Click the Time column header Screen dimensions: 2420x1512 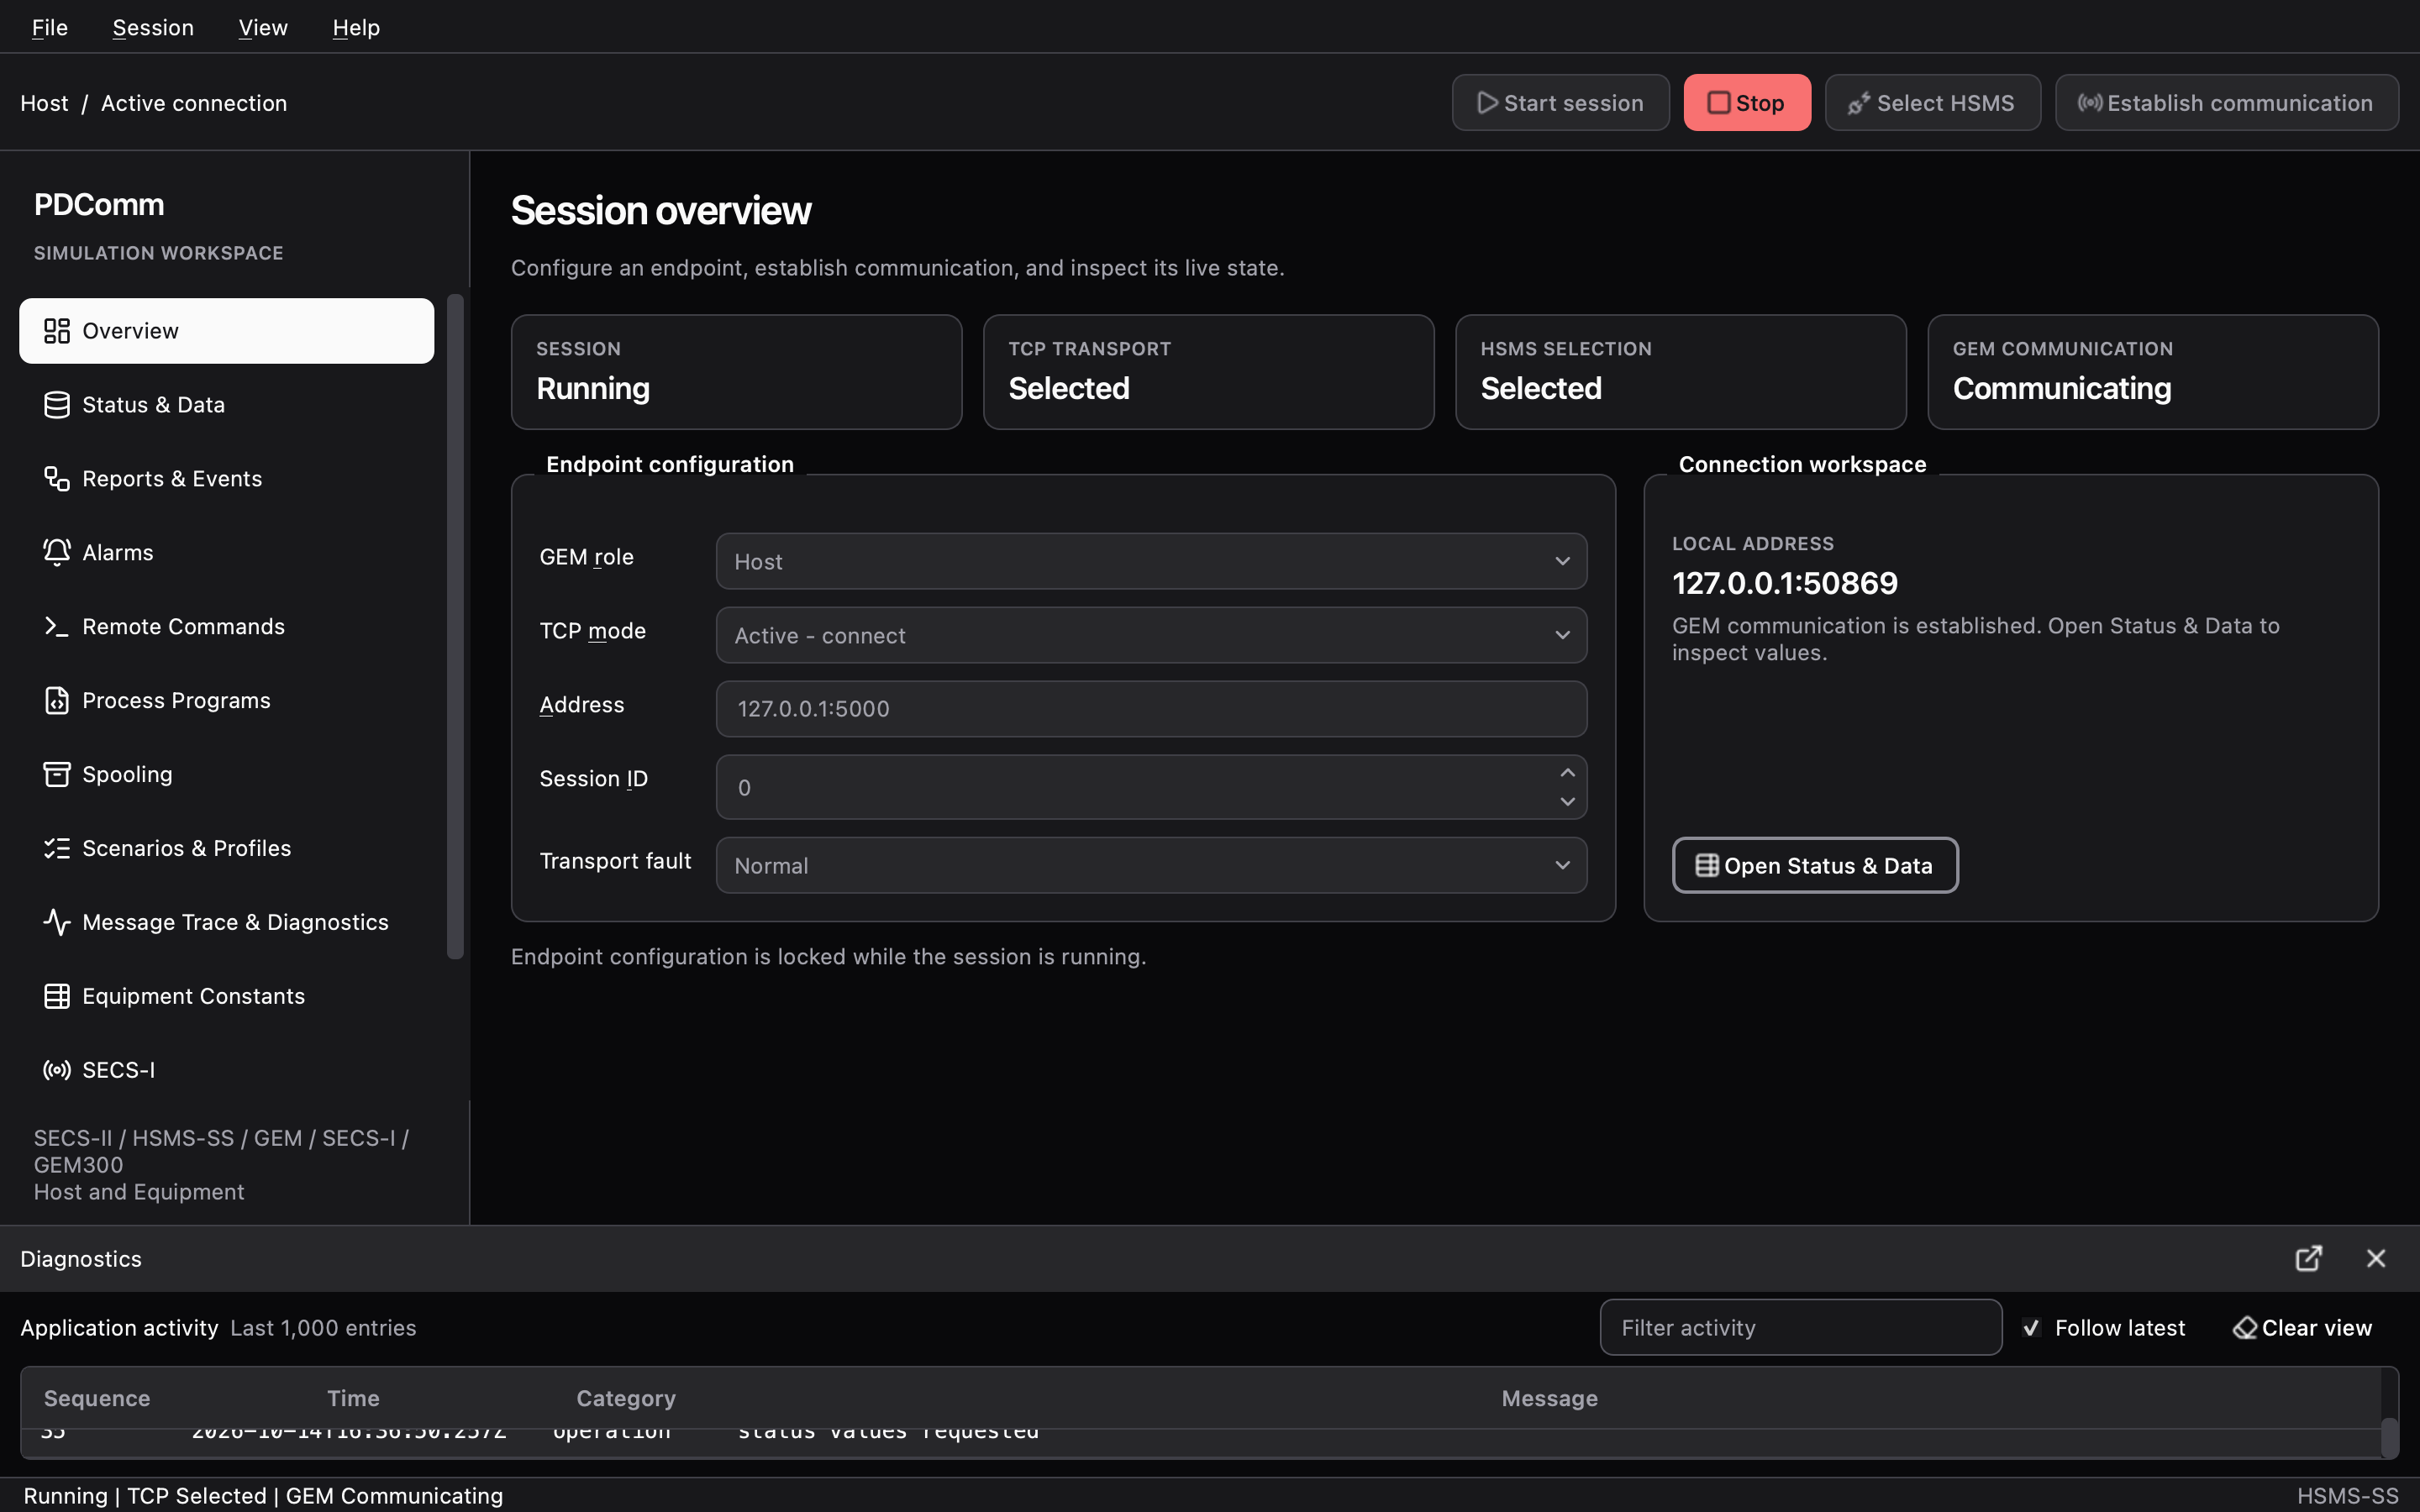353,1399
